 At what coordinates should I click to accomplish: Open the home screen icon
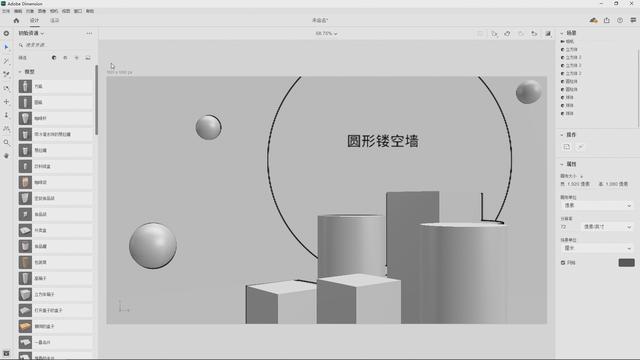16,20
